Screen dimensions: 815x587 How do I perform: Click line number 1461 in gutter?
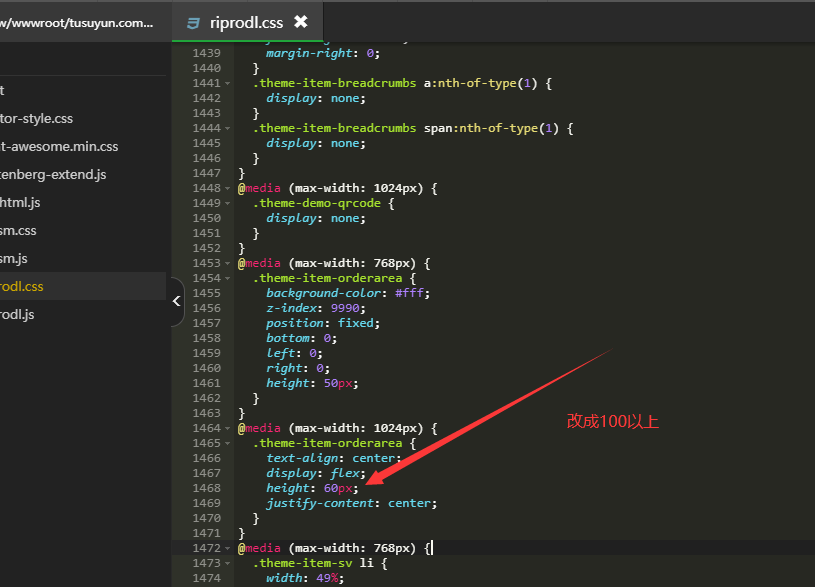pos(206,383)
